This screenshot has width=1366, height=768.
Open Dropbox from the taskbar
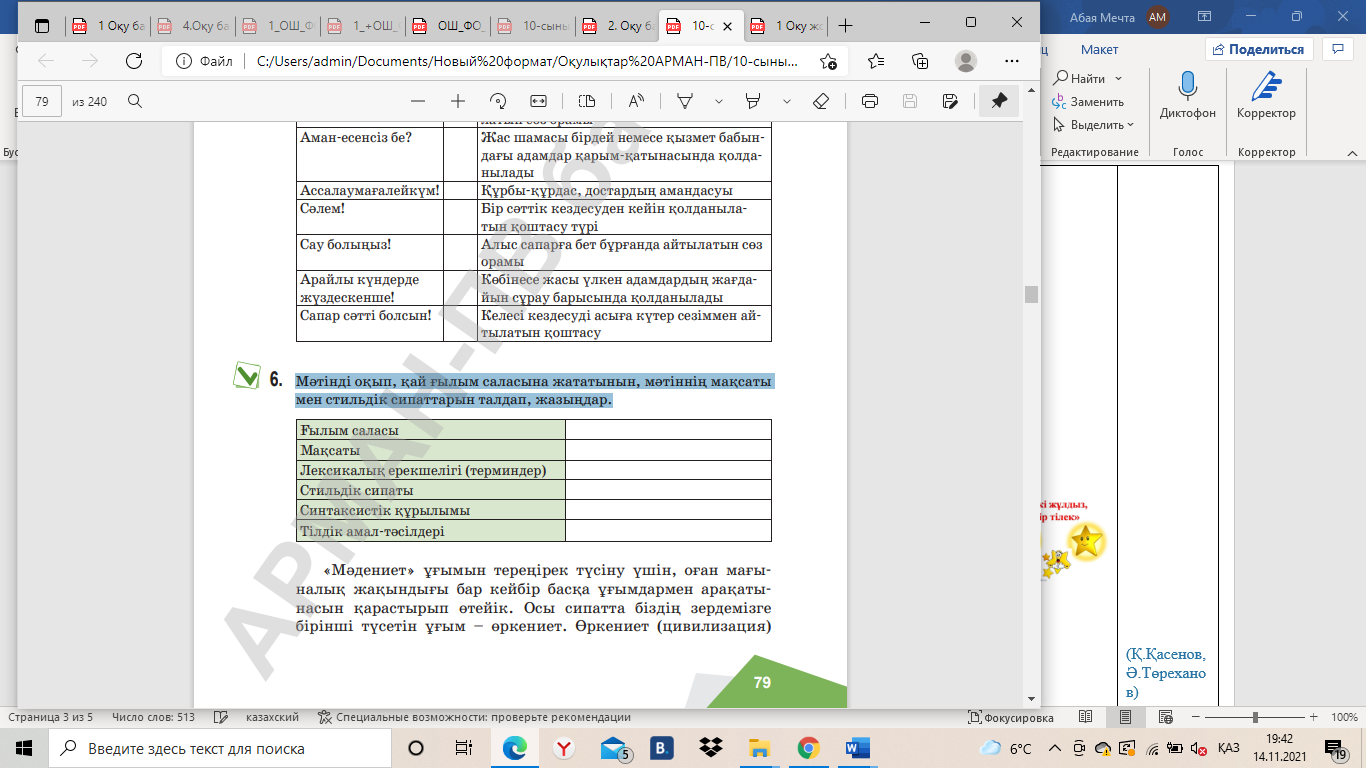[x=711, y=748]
